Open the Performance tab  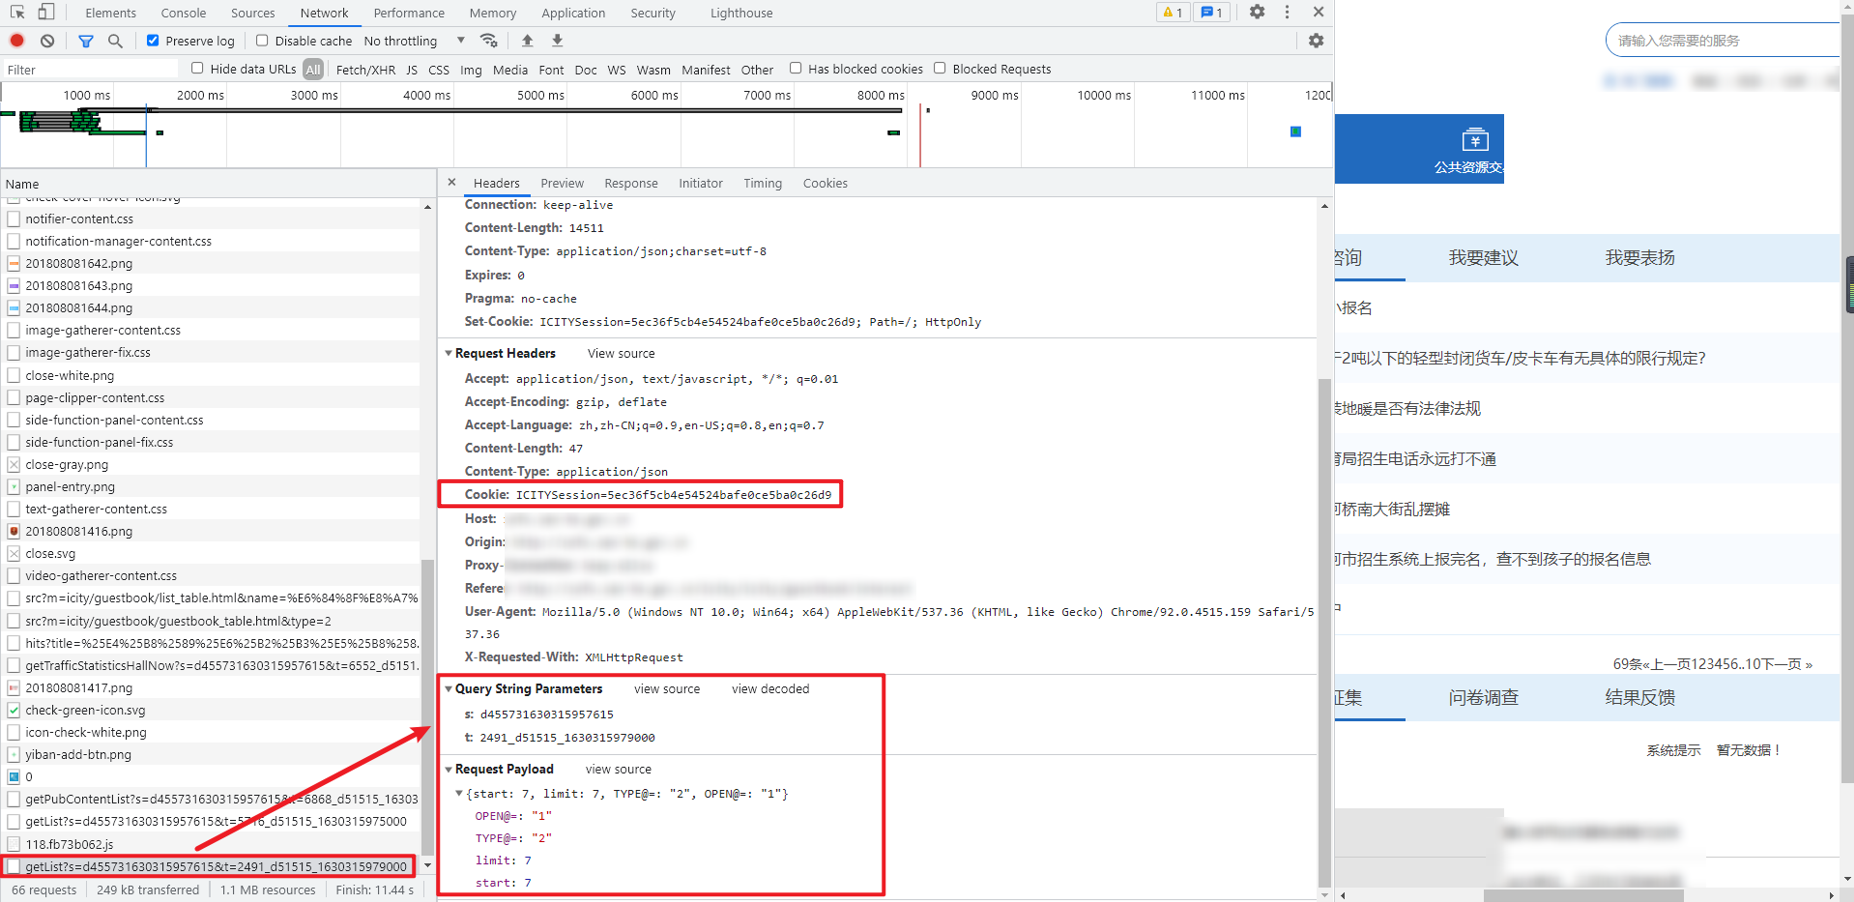[x=409, y=13]
